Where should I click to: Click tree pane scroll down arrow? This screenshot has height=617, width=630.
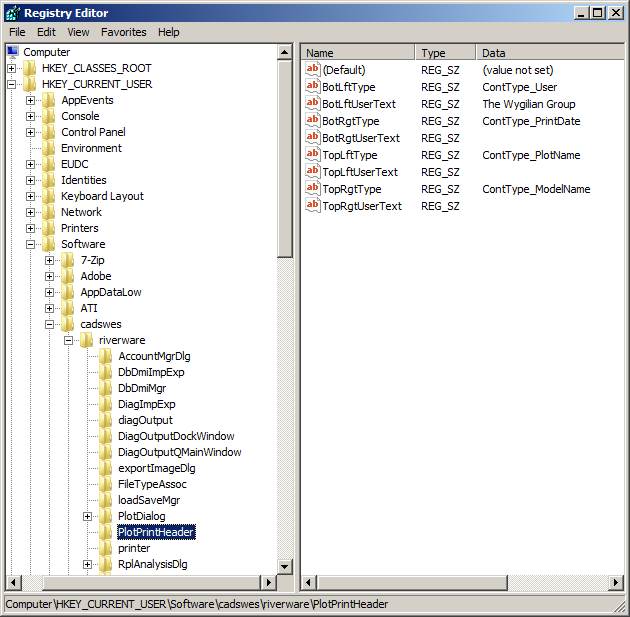click(284, 567)
